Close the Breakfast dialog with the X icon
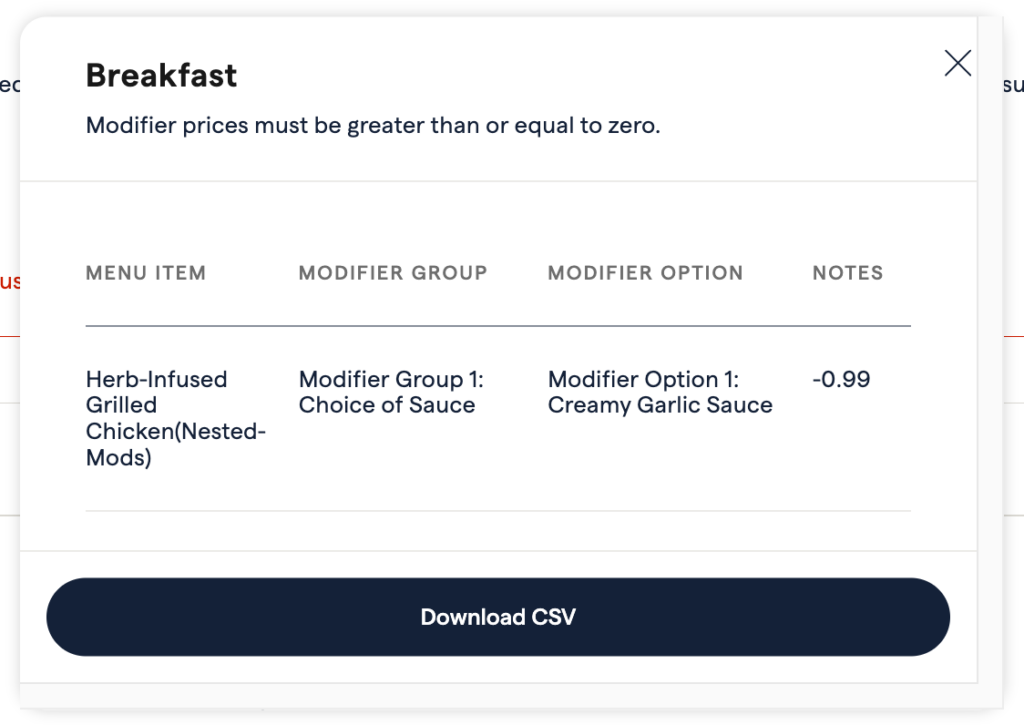Image resolution: width=1024 pixels, height=725 pixels. [x=957, y=64]
